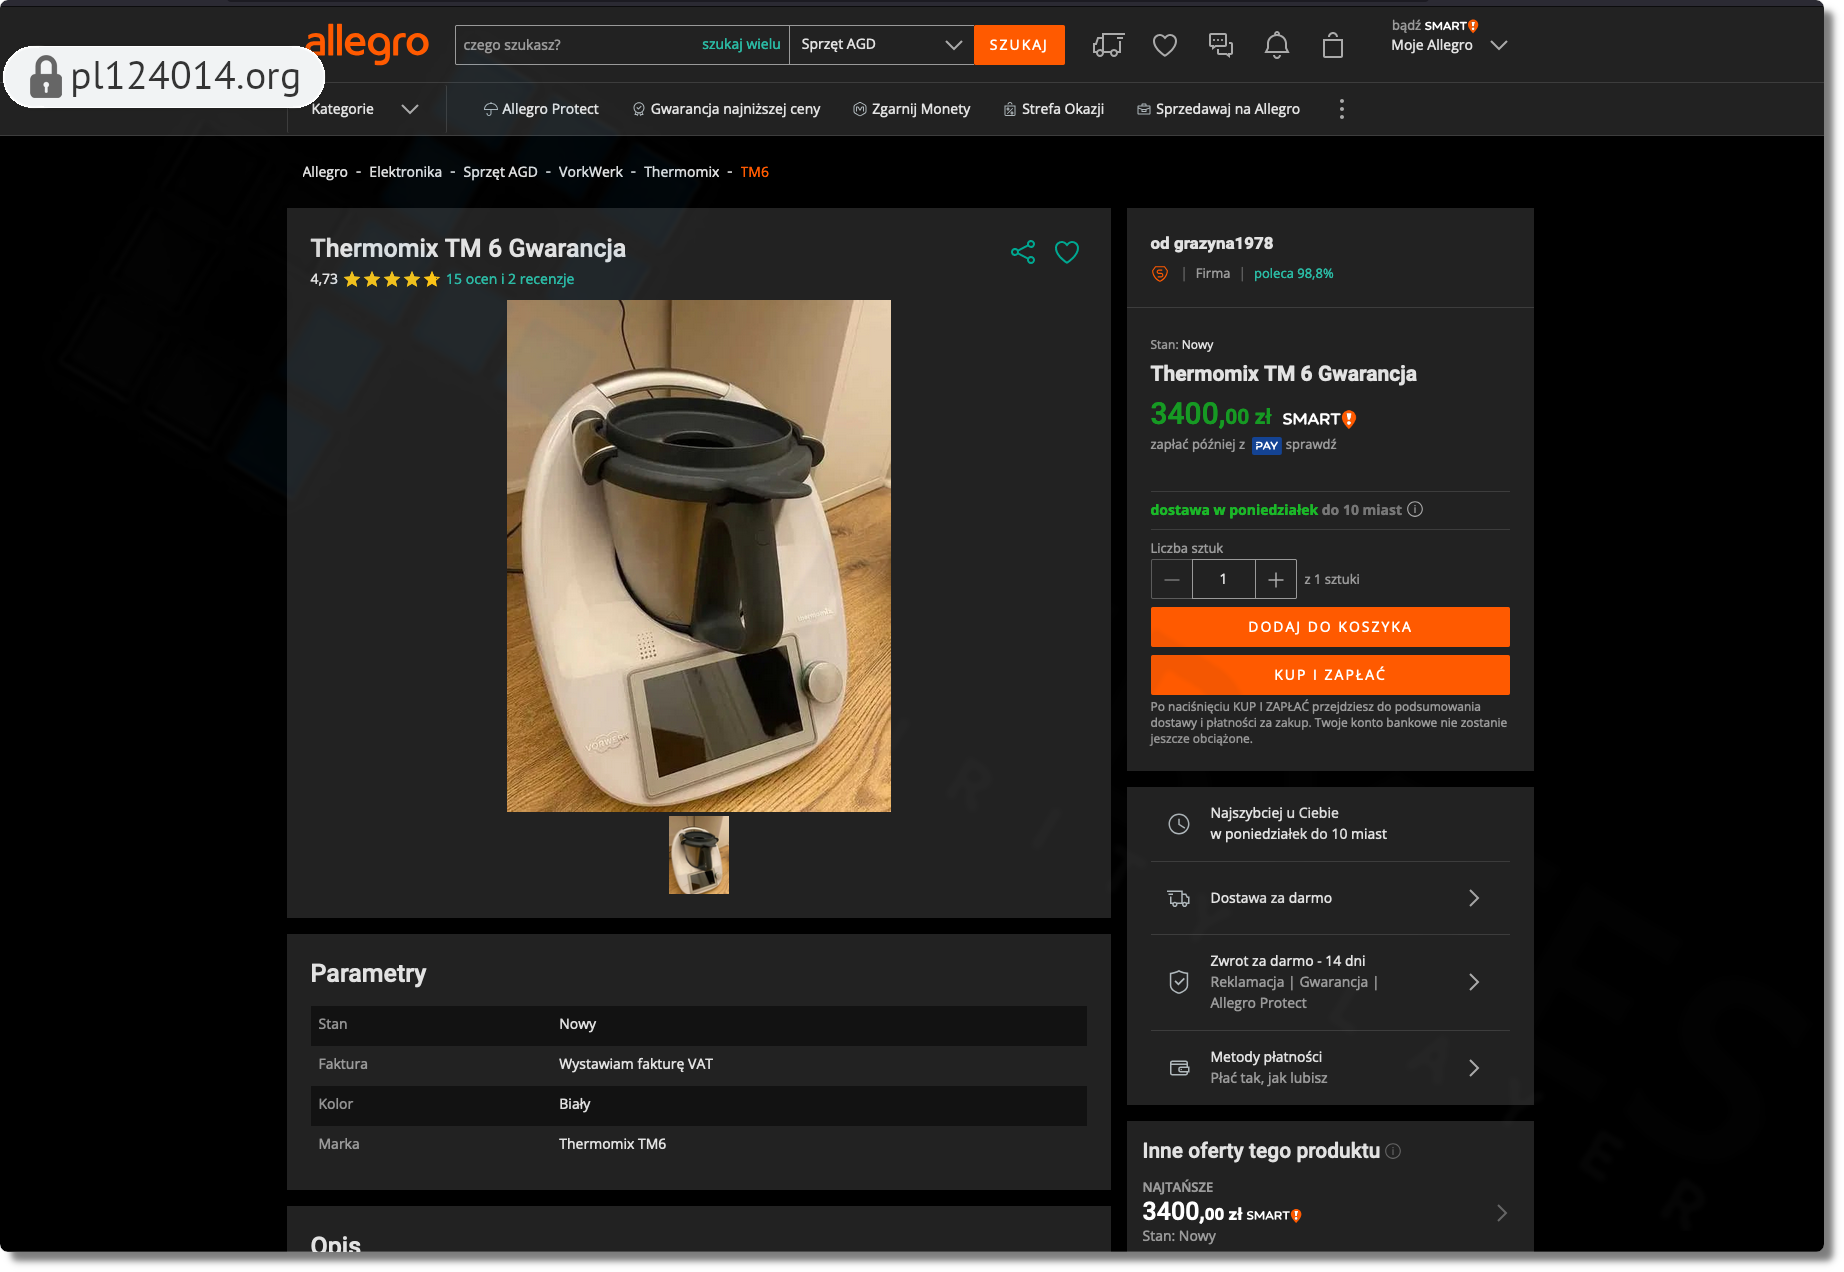Open Allegro Protect menu item
The image size is (1844, 1272).
click(x=540, y=109)
